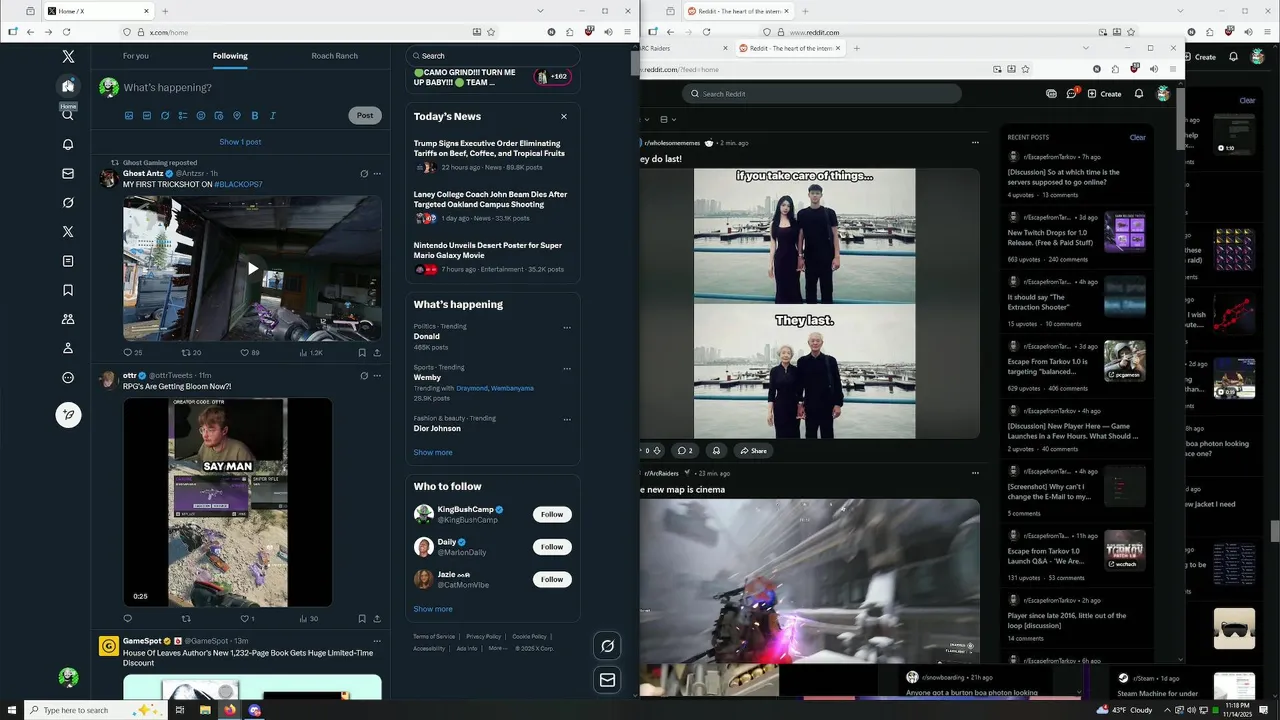The image size is (1280, 720).
Task: Open options for Donald trending topic
Action: tap(567, 328)
